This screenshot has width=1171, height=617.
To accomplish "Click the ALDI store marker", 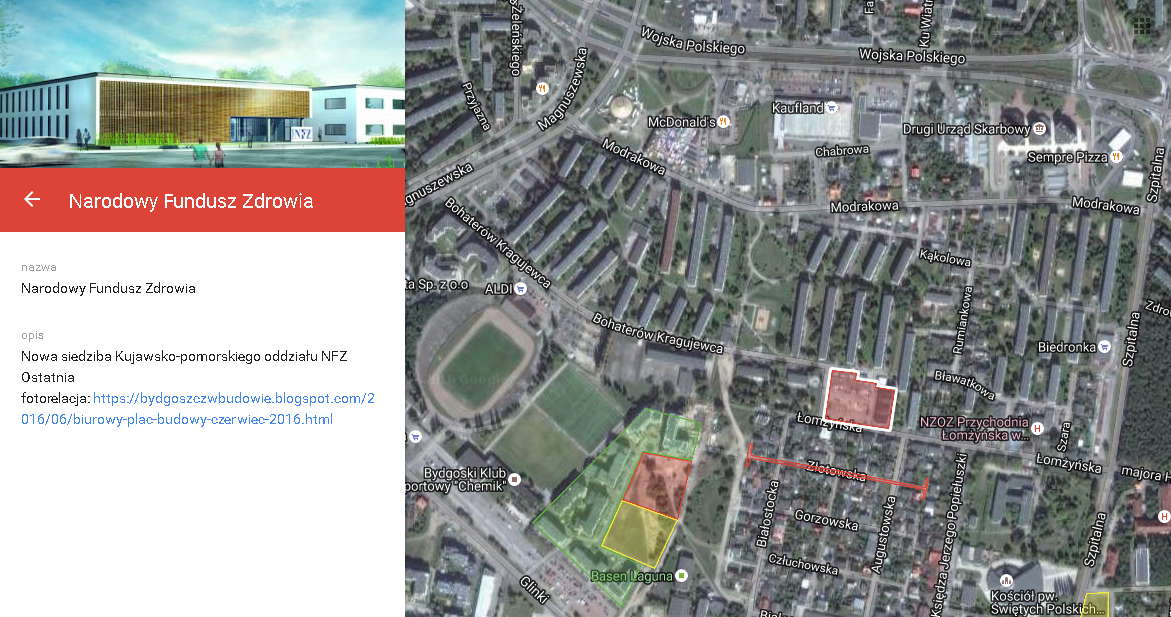I will coord(521,289).
